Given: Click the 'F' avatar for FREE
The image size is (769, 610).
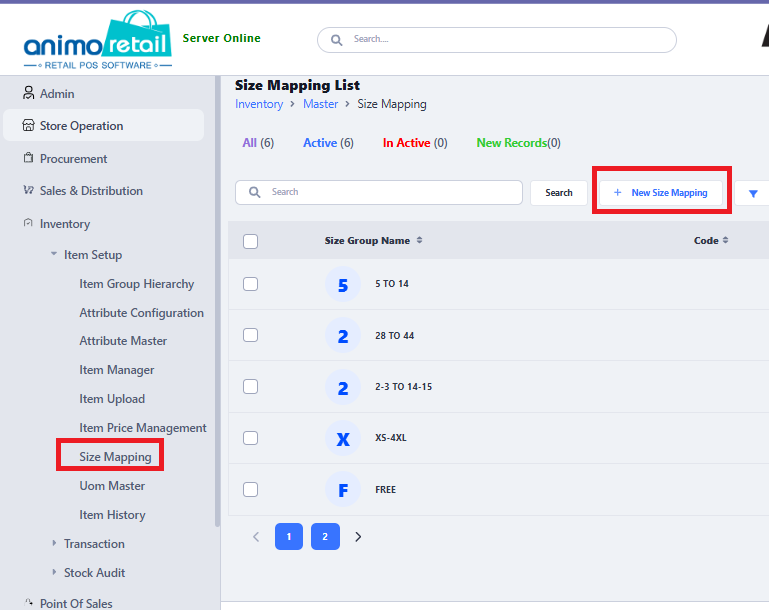Looking at the screenshot, I should click(x=343, y=489).
